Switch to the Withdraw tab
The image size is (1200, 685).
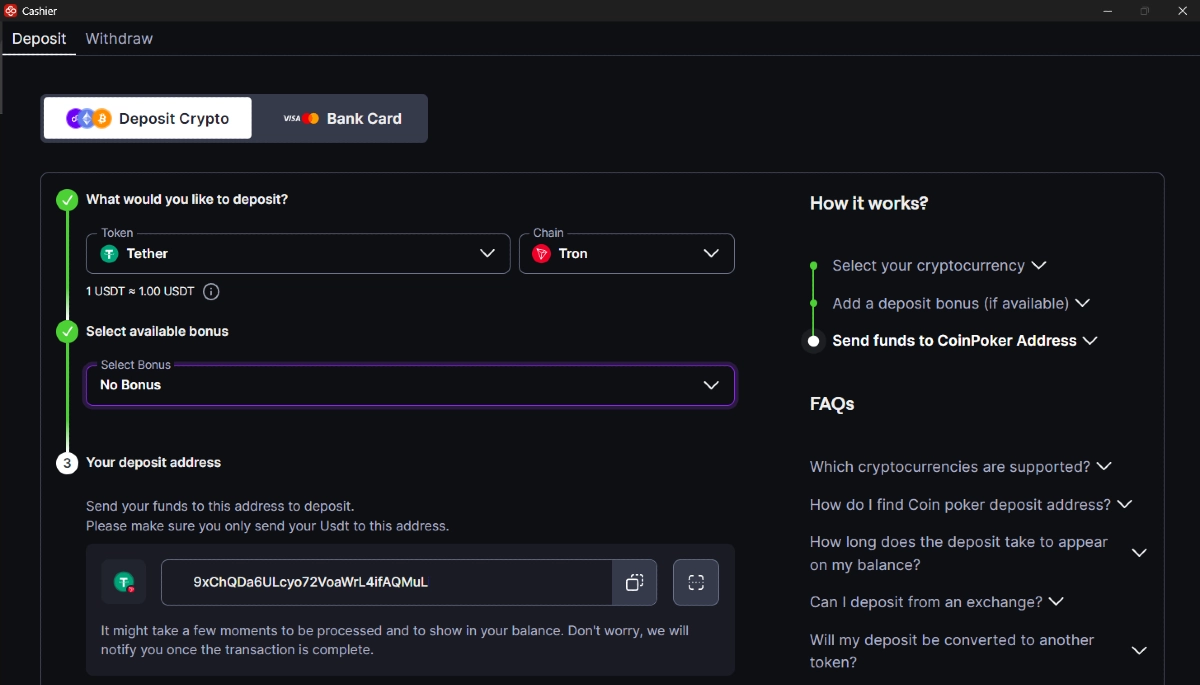tap(119, 39)
